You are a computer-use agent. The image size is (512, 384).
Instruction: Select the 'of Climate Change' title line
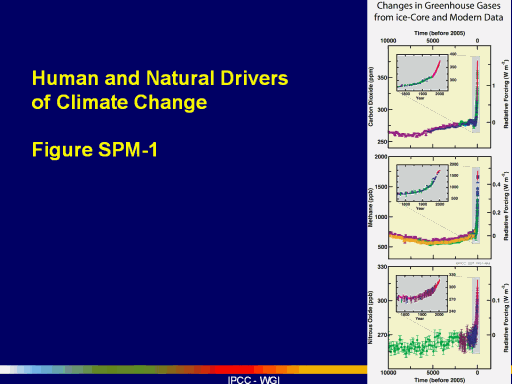click(119, 102)
